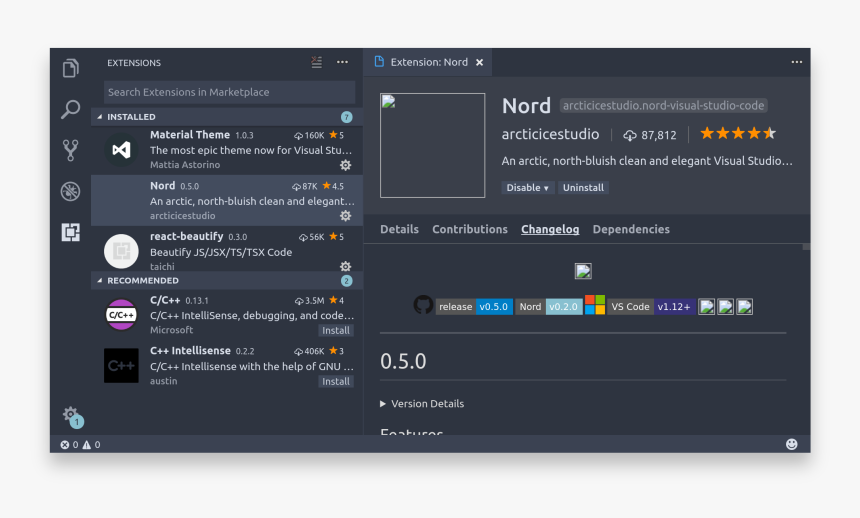Click the release v0.5.0 badge
The height and width of the screenshot is (518, 860).
point(474,307)
